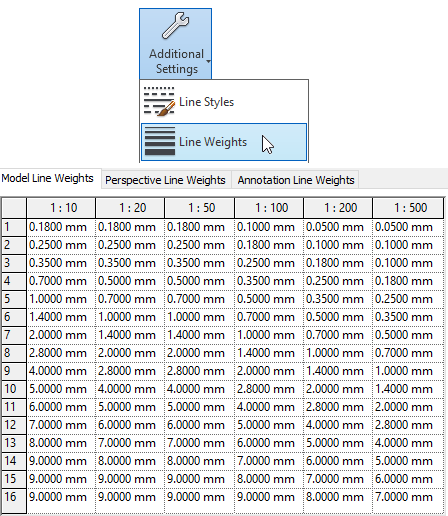448x516 pixels.
Task: Choose Line Styles from the dropdown menu
Action: (x=224, y=102)
